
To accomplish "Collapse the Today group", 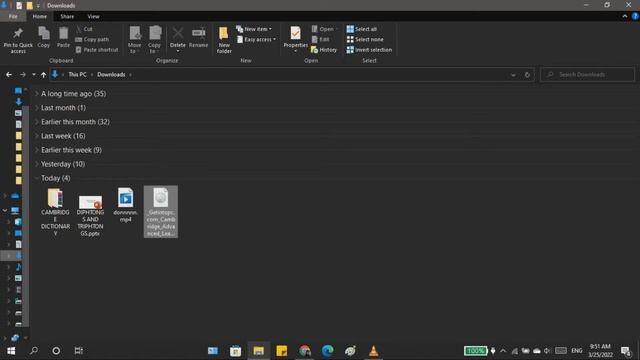I will point(37,178).
